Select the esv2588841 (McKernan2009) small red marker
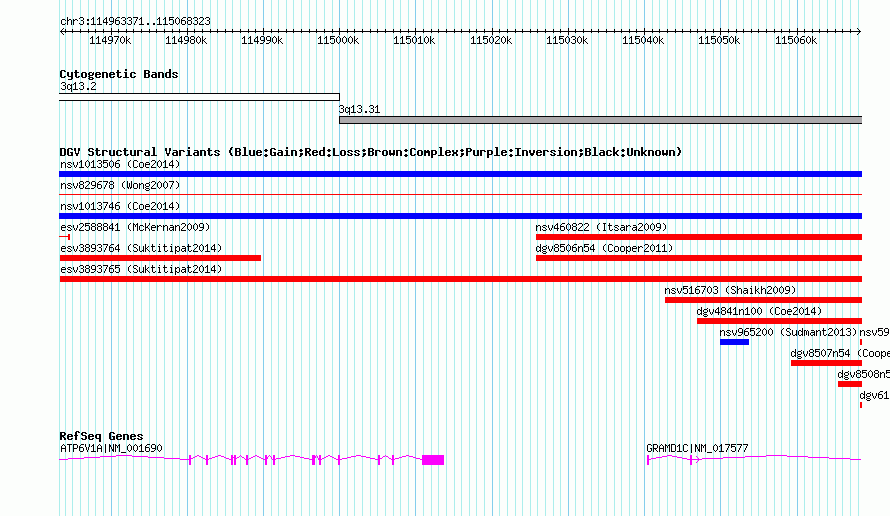Image resolution: width=890 pixels, height=516 pixels. click(x=65, y=237)
